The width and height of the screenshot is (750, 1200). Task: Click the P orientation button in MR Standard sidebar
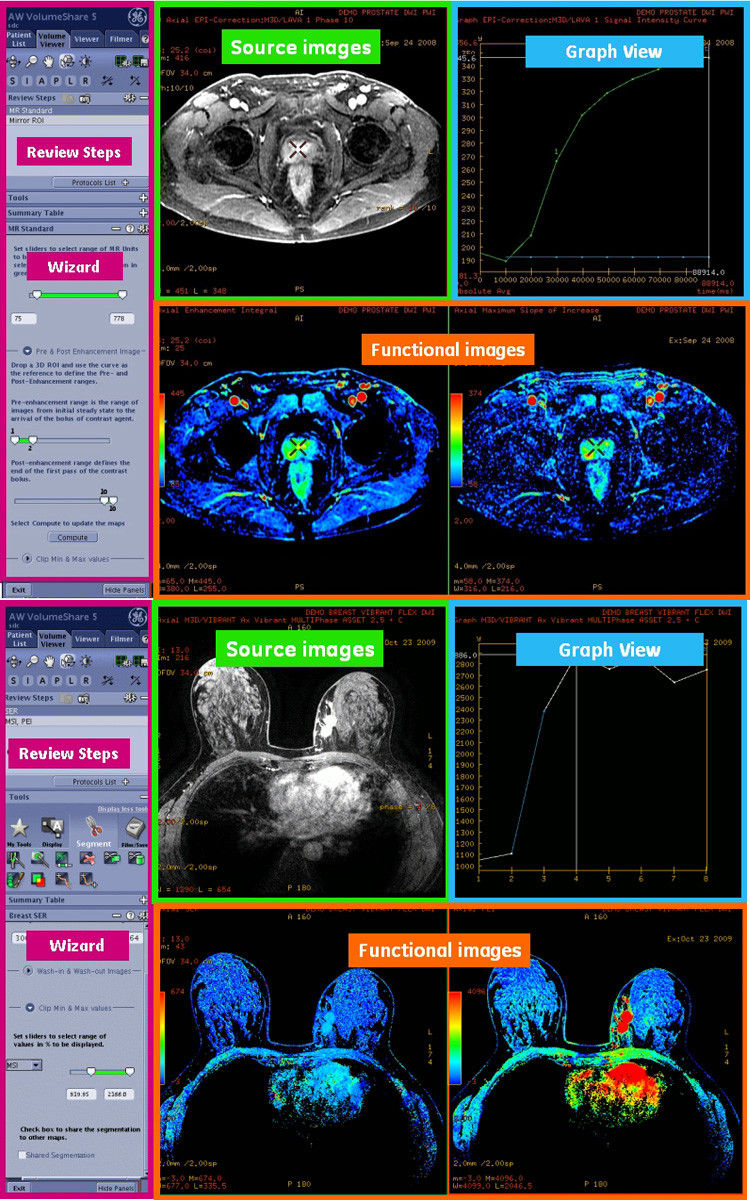(56, 81)
